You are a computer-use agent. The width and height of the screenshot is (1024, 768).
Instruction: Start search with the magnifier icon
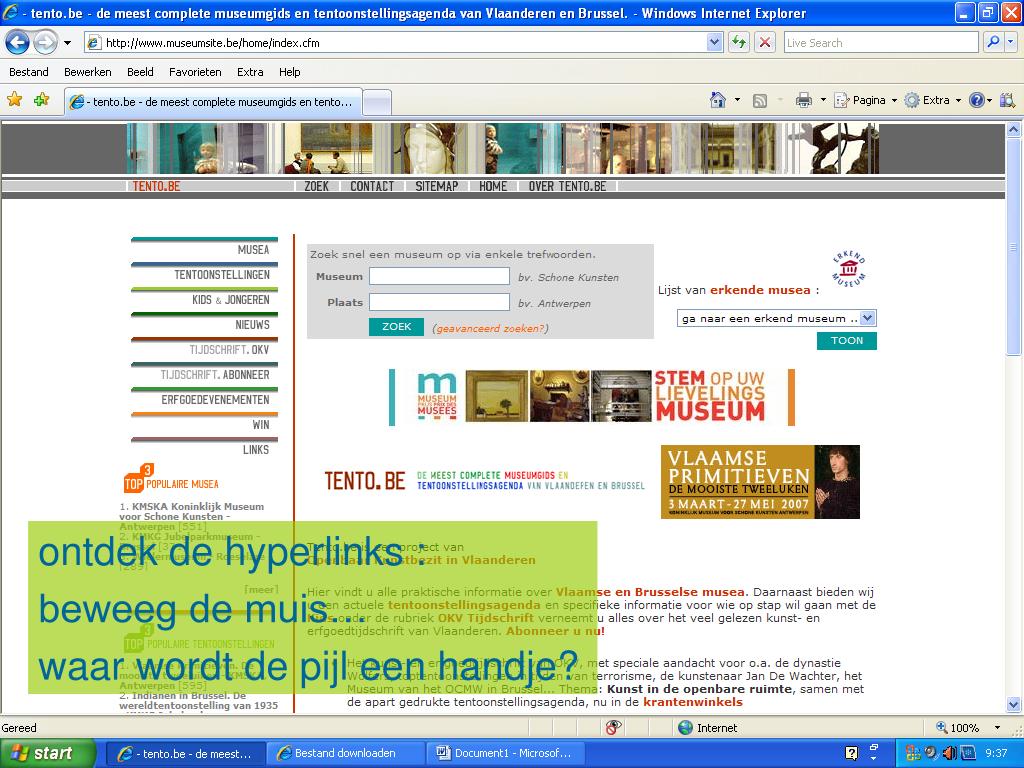point(993,43)
